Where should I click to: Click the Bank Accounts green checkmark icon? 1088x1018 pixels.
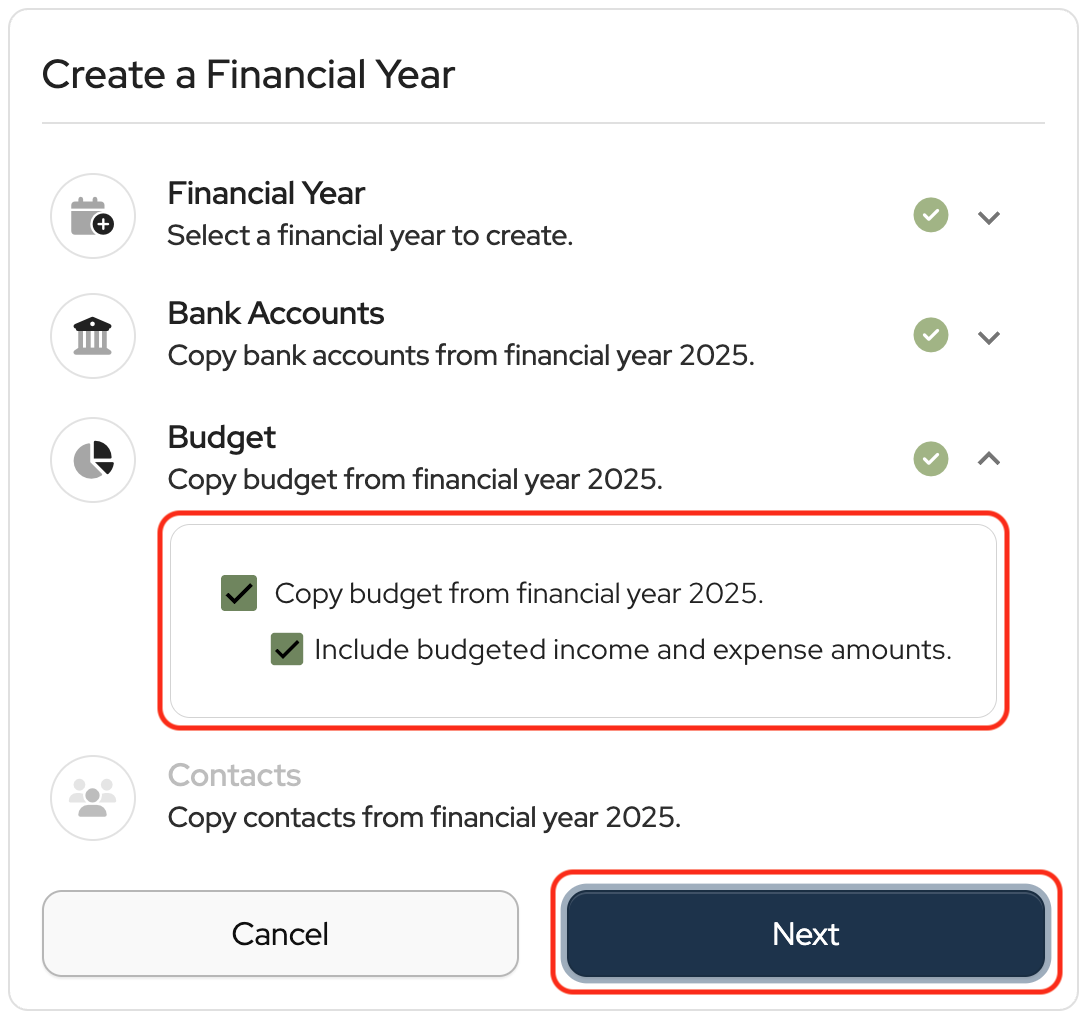931,335
